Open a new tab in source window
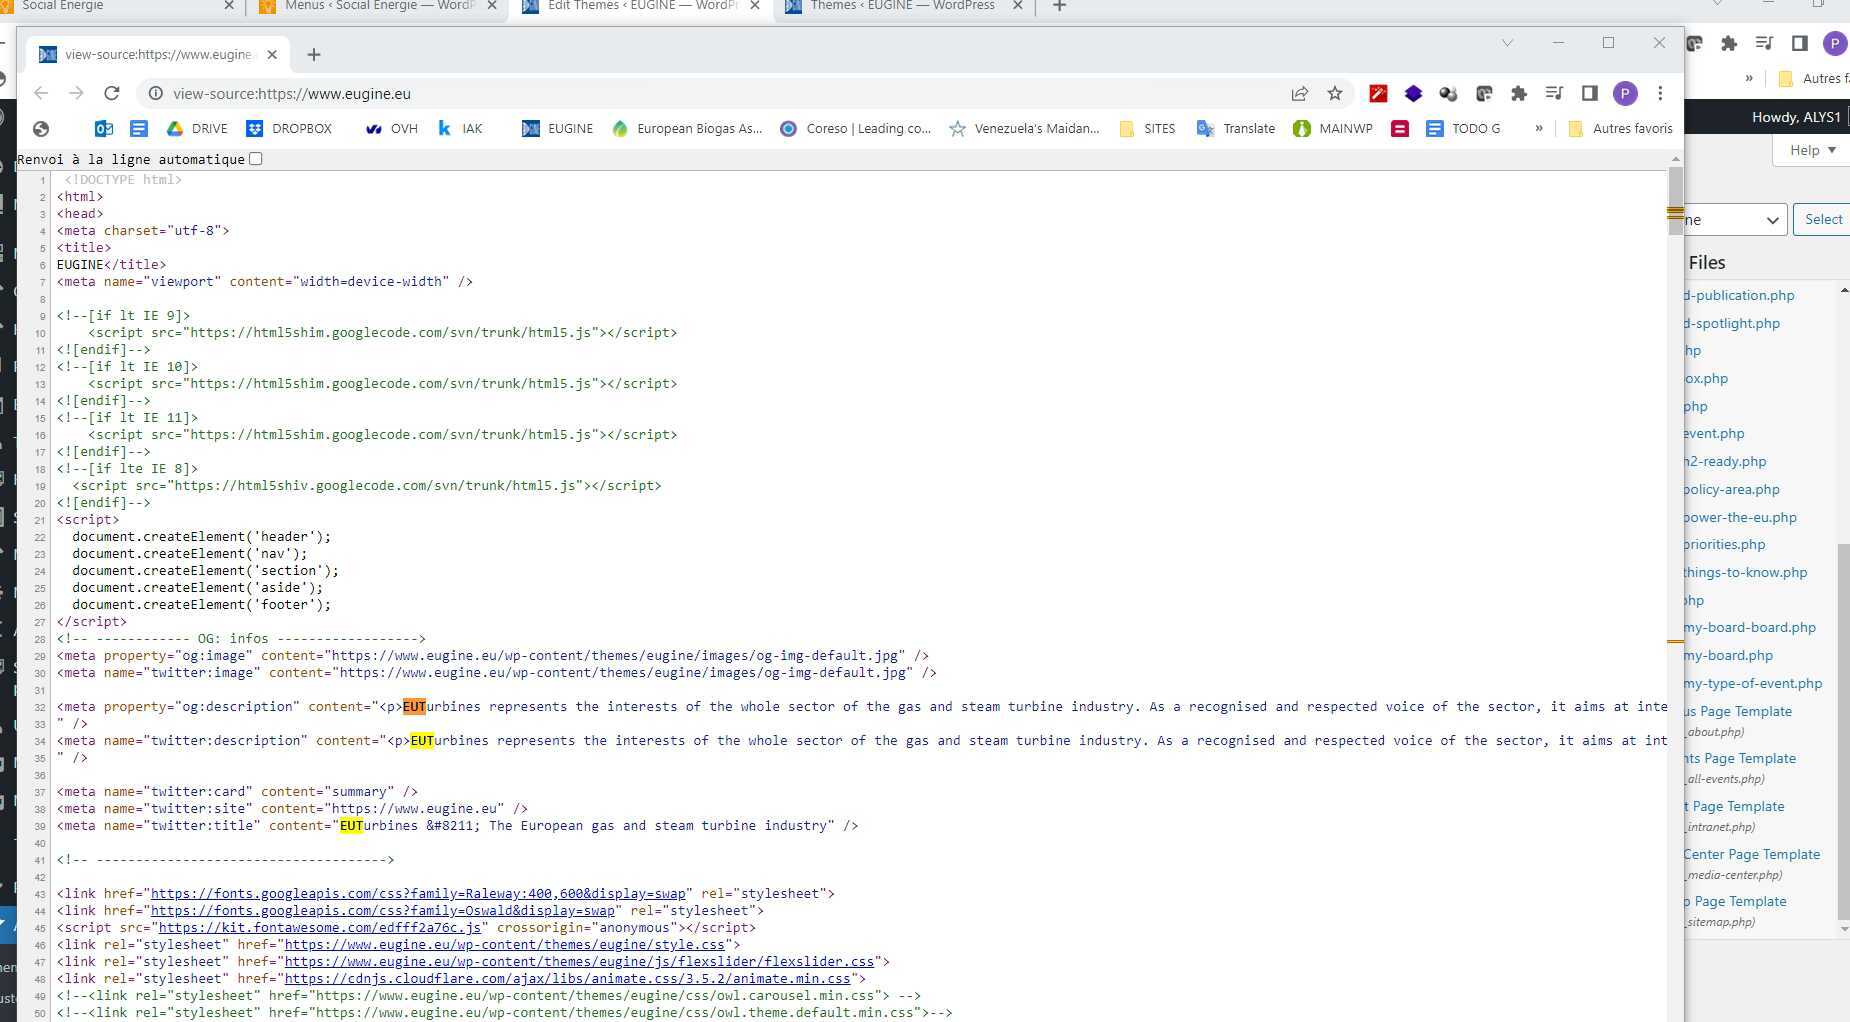 [x=314, y=54]
